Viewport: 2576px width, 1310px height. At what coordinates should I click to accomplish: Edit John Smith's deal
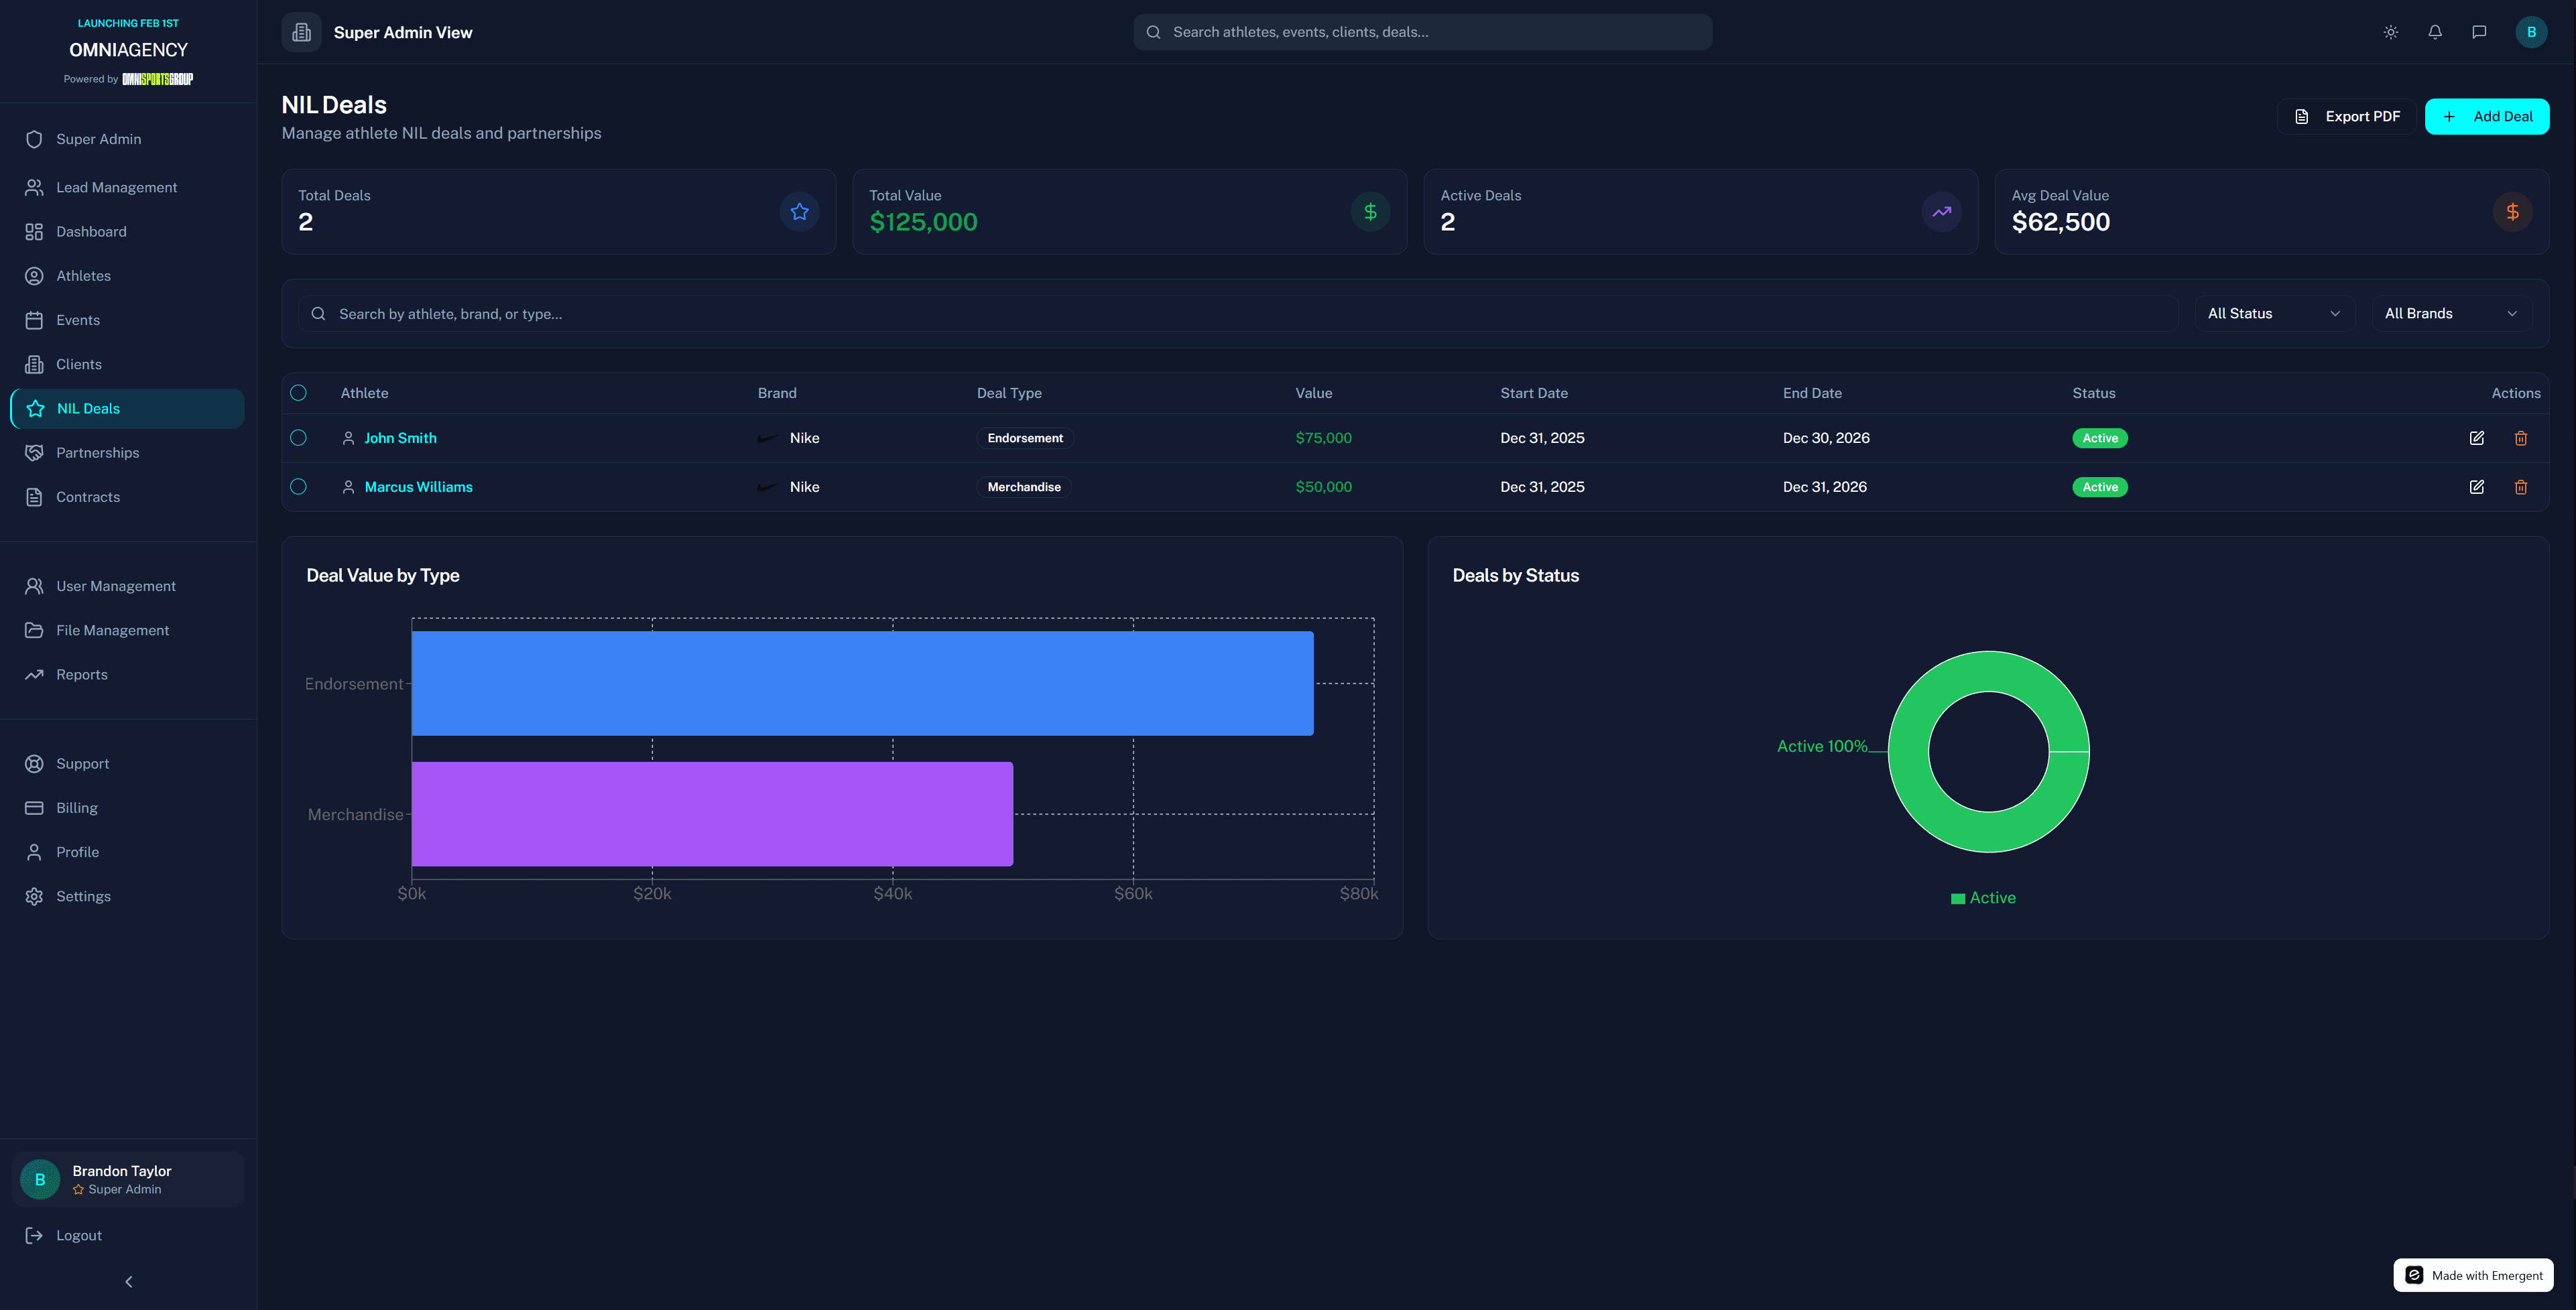click(x=2476, y=438)
